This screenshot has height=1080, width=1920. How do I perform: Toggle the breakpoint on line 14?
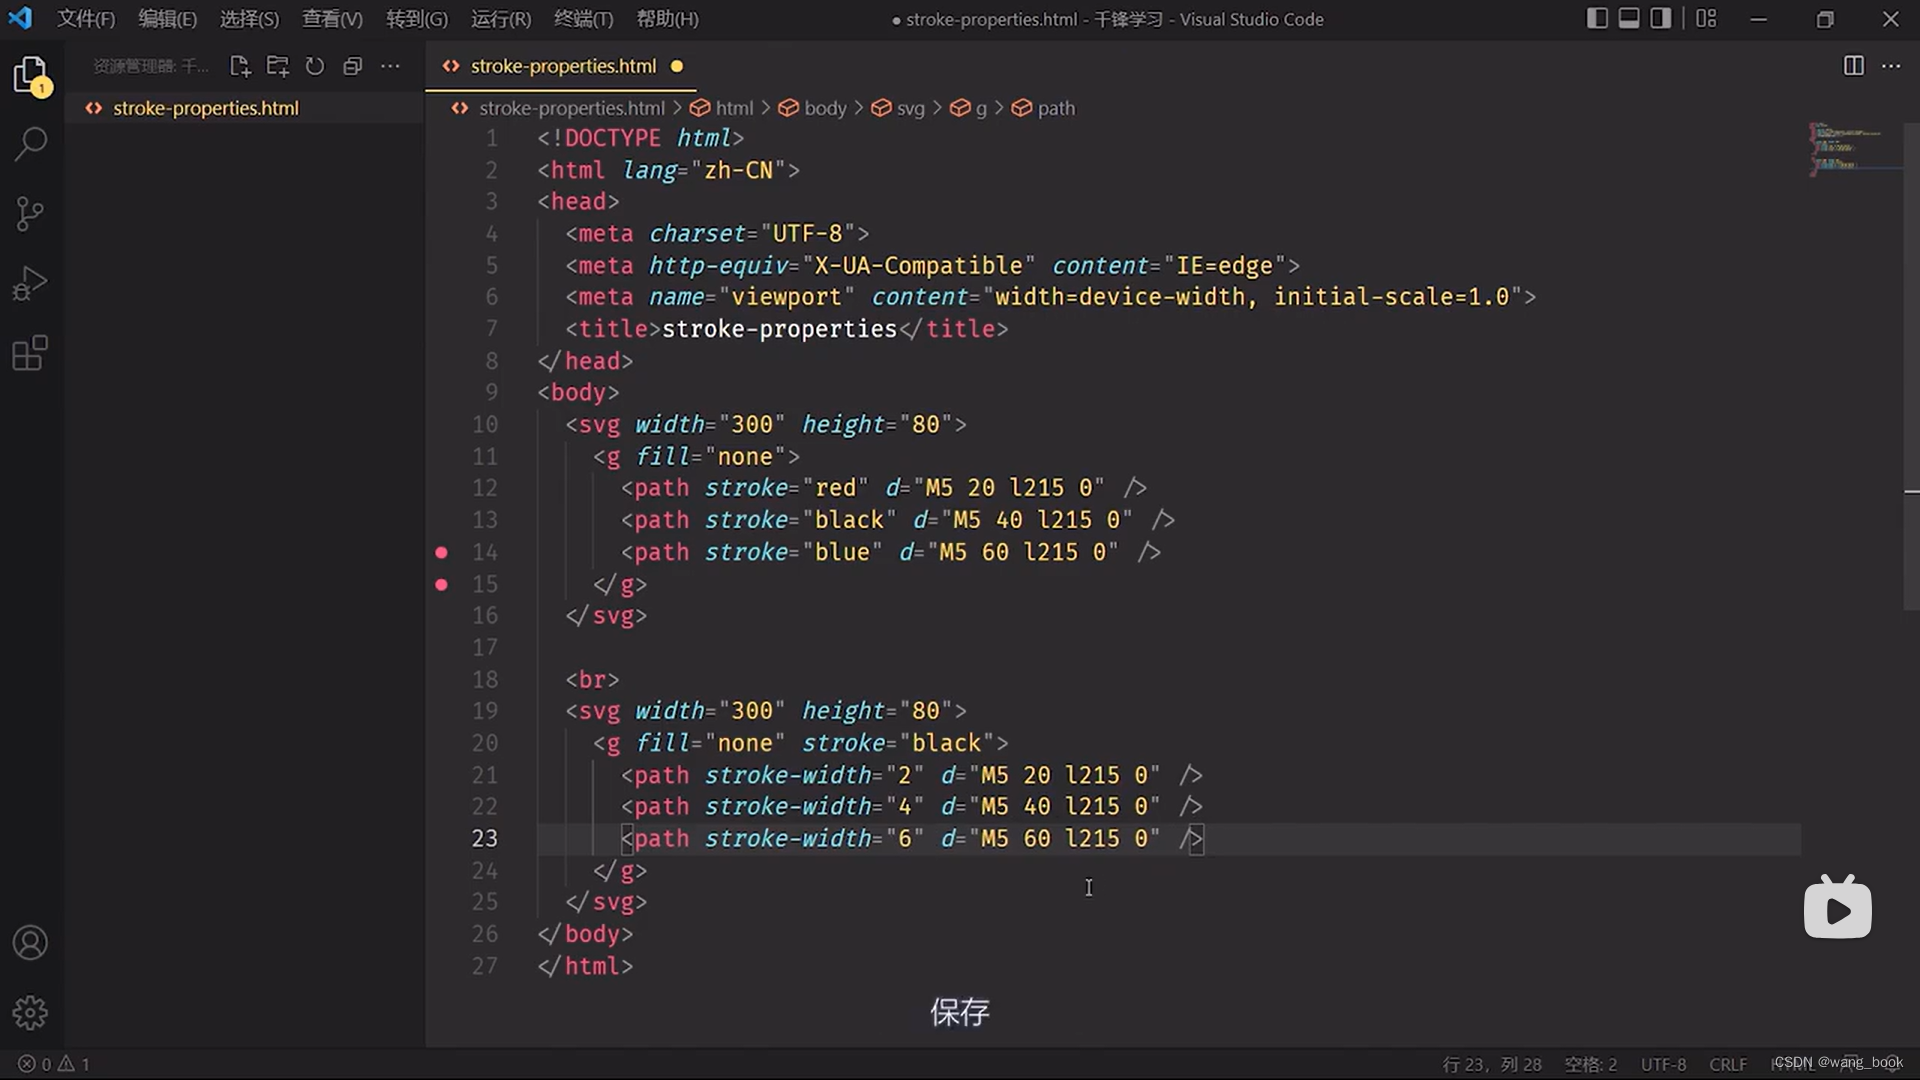pyautogui.click(x=441, y=552)
